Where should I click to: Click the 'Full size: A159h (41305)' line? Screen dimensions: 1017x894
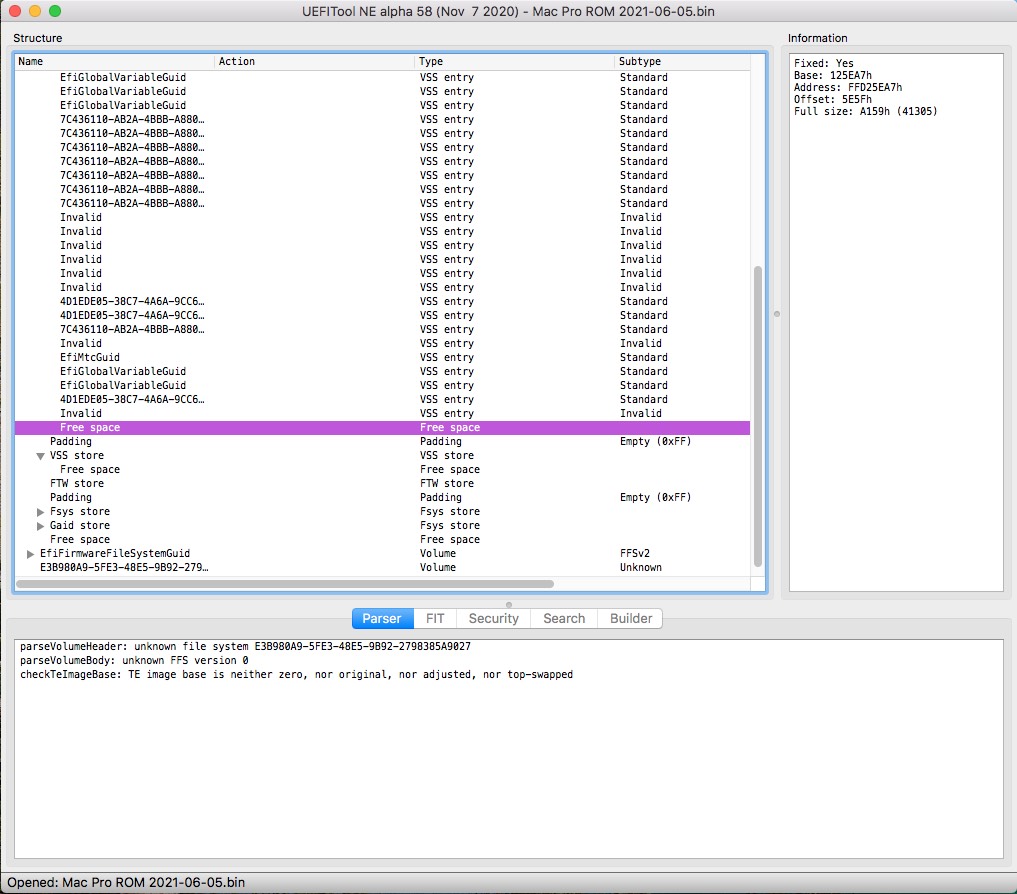(866, 112)
